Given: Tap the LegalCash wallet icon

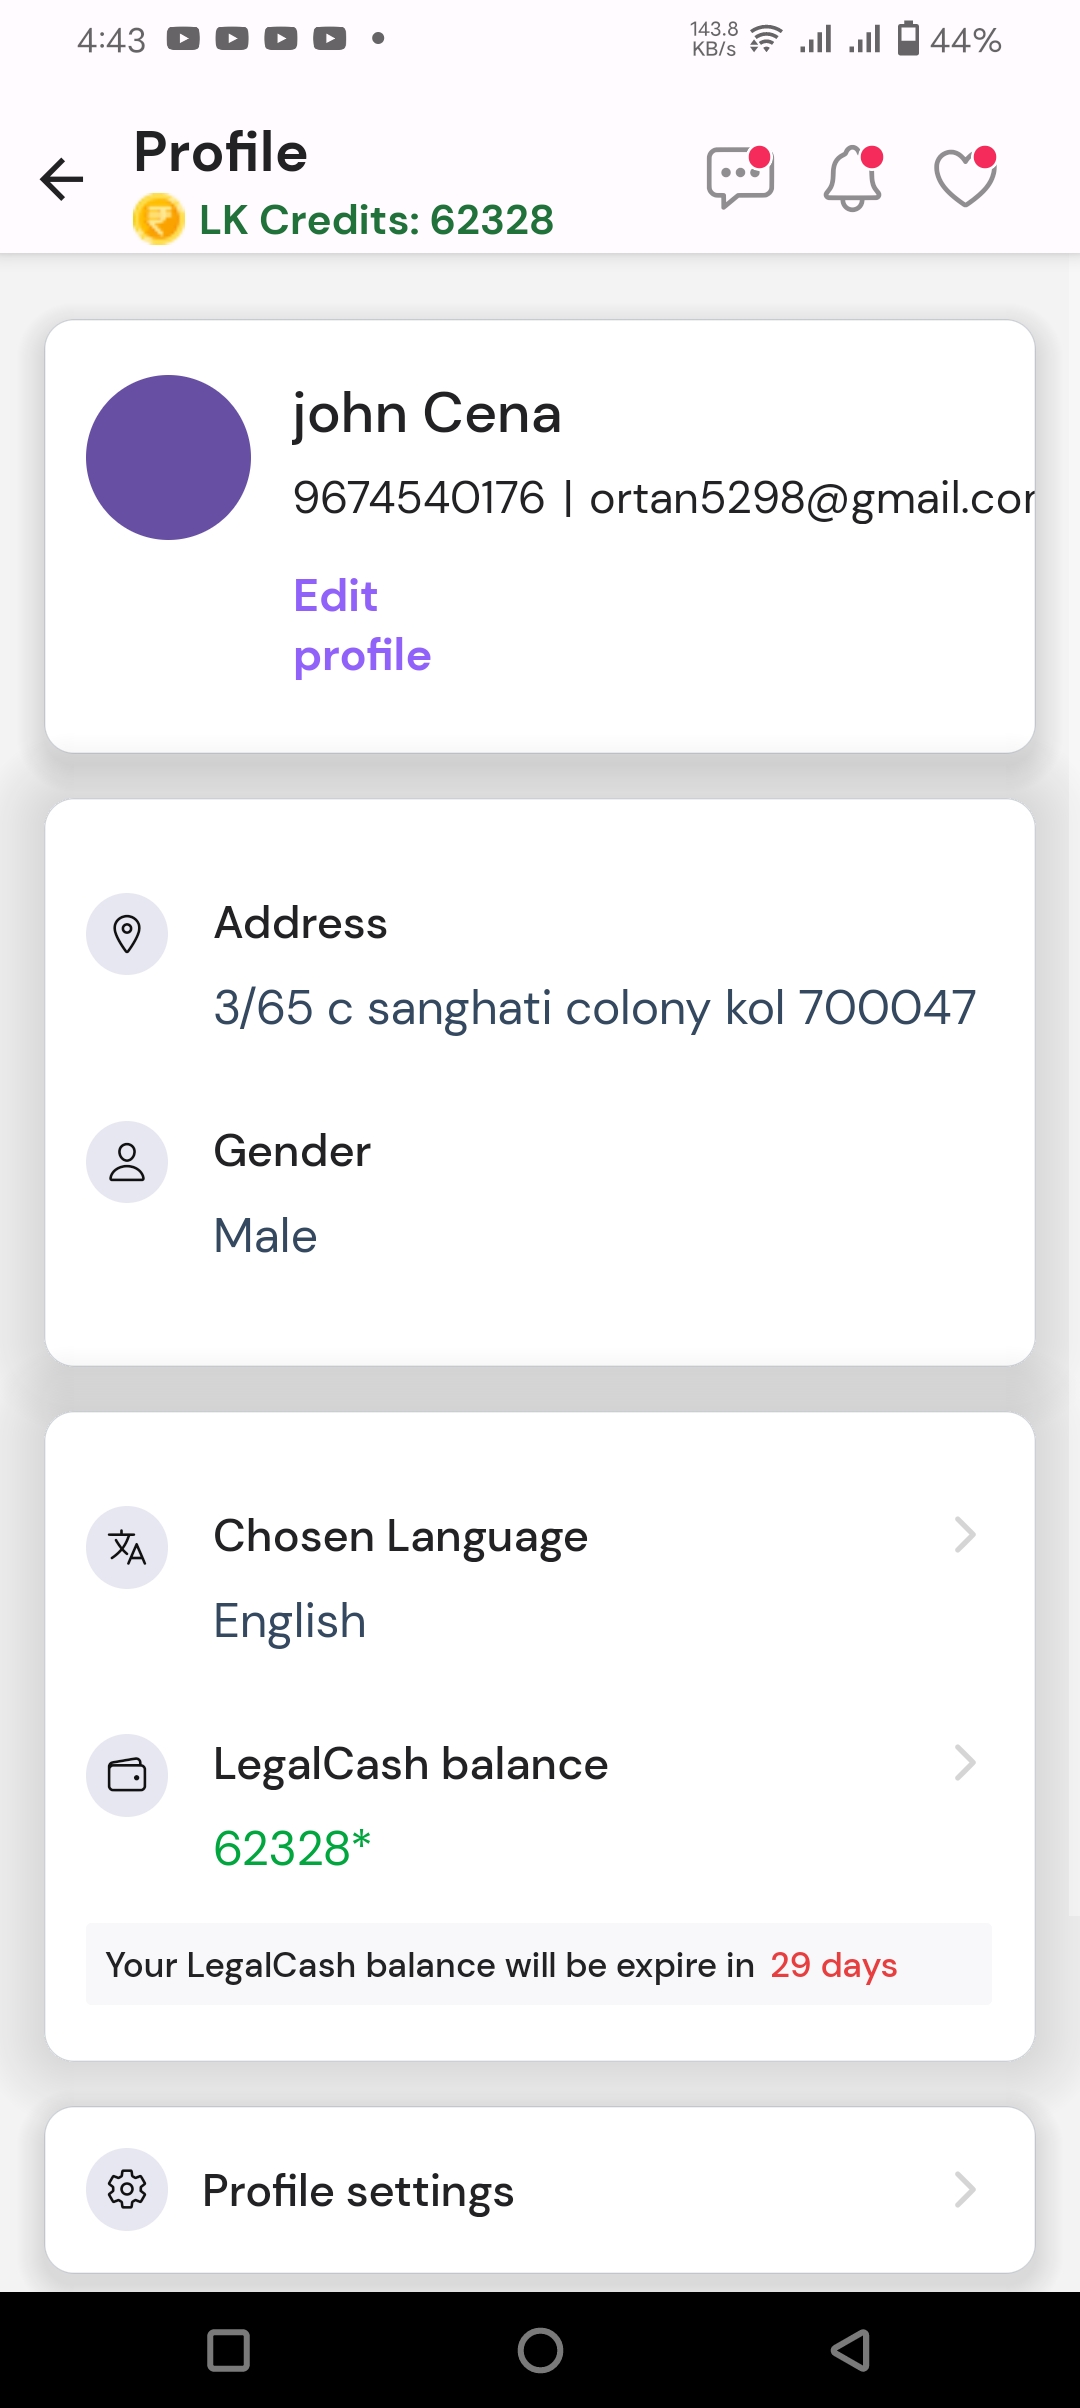Looking at the screenshot, I should pyautogui.click(x=127, y=1775).
